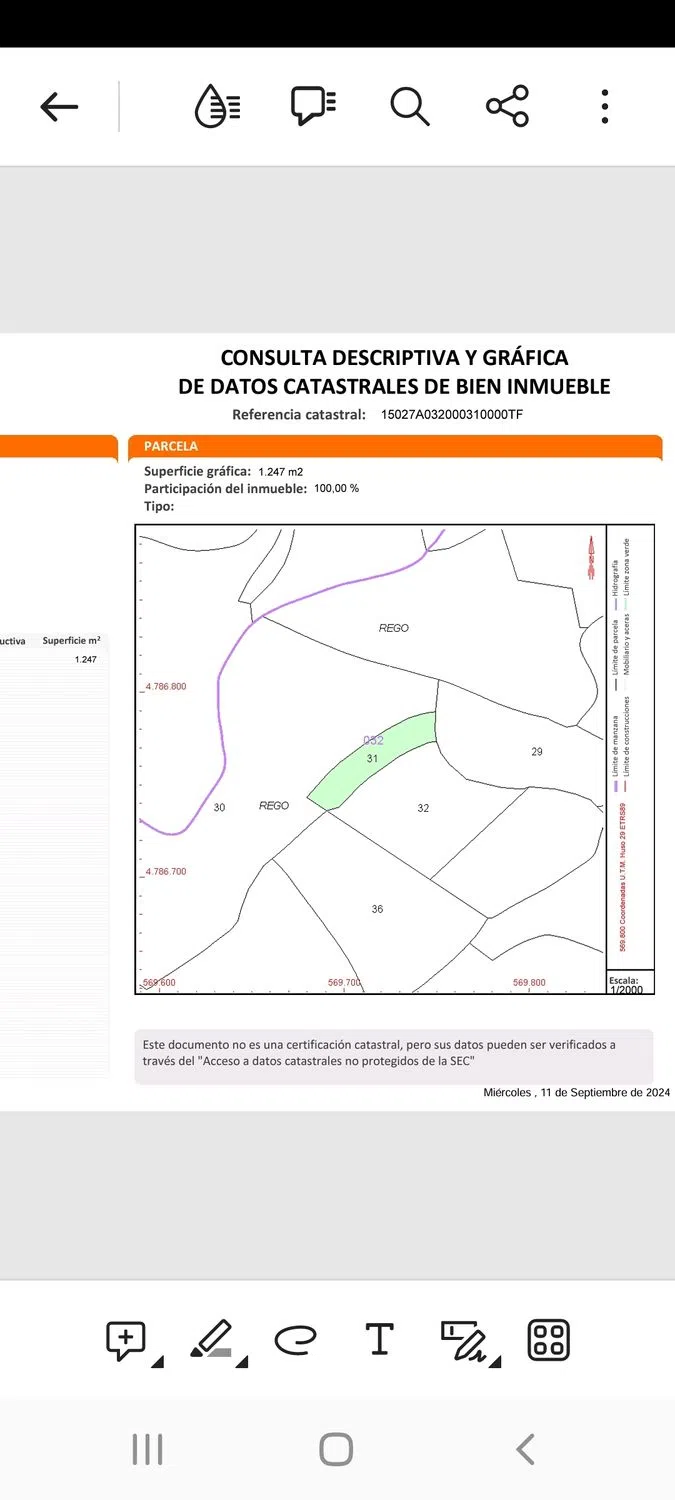The image size is (675, 1500).
Task: Select the add comment note tool
Action: click(126, 1340)
